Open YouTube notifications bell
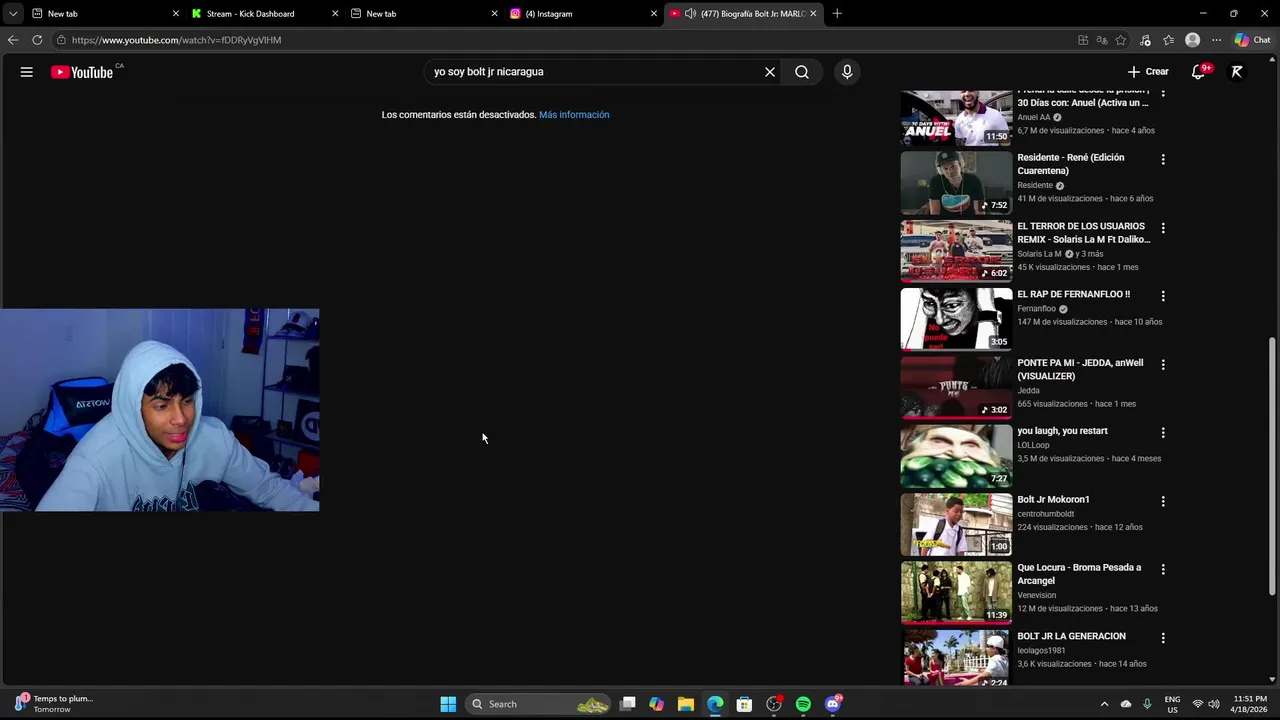 click(1198, 72)
